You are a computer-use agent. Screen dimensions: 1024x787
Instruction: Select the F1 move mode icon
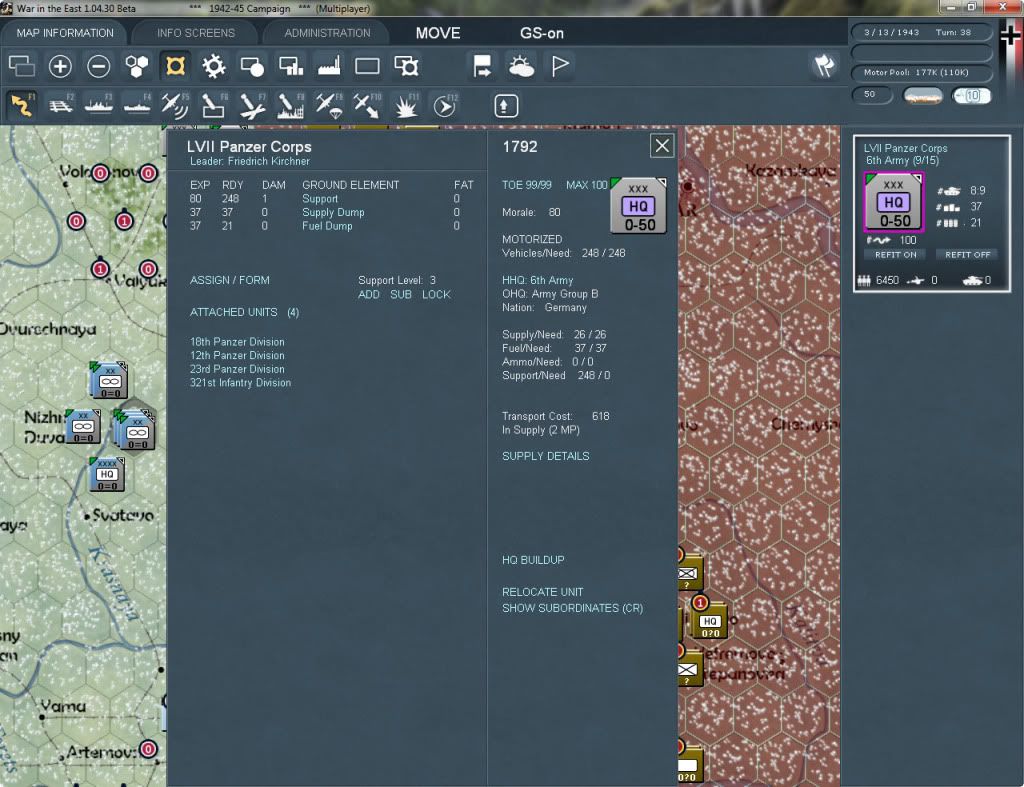(x=22, y=105)
